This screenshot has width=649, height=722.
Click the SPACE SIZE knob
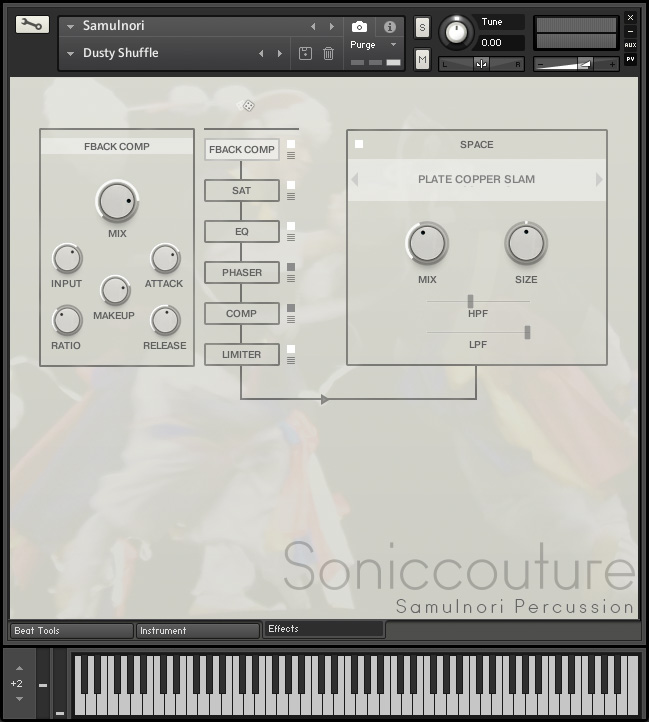coord(526,244)
